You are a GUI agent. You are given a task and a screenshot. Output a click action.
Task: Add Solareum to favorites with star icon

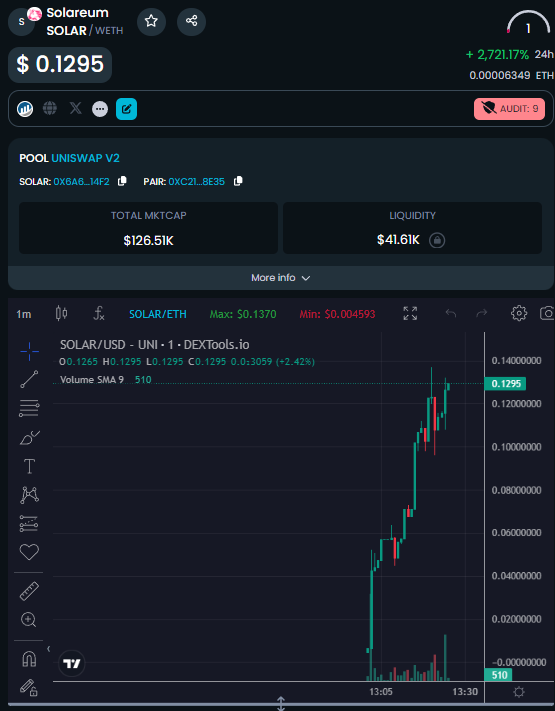point(151,21)
